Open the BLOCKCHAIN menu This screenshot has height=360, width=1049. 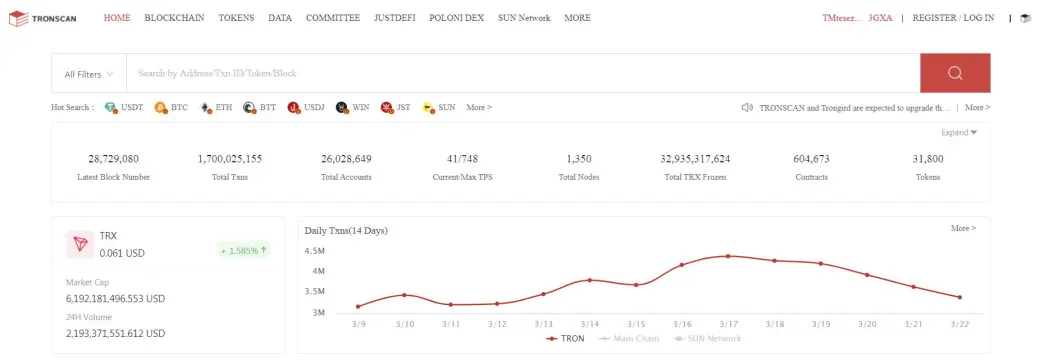tap(175, 18)
